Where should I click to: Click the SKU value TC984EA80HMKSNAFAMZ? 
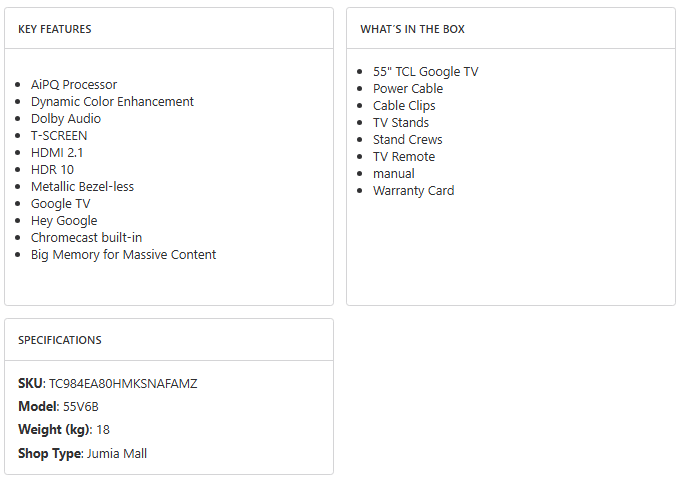[123, 384]
